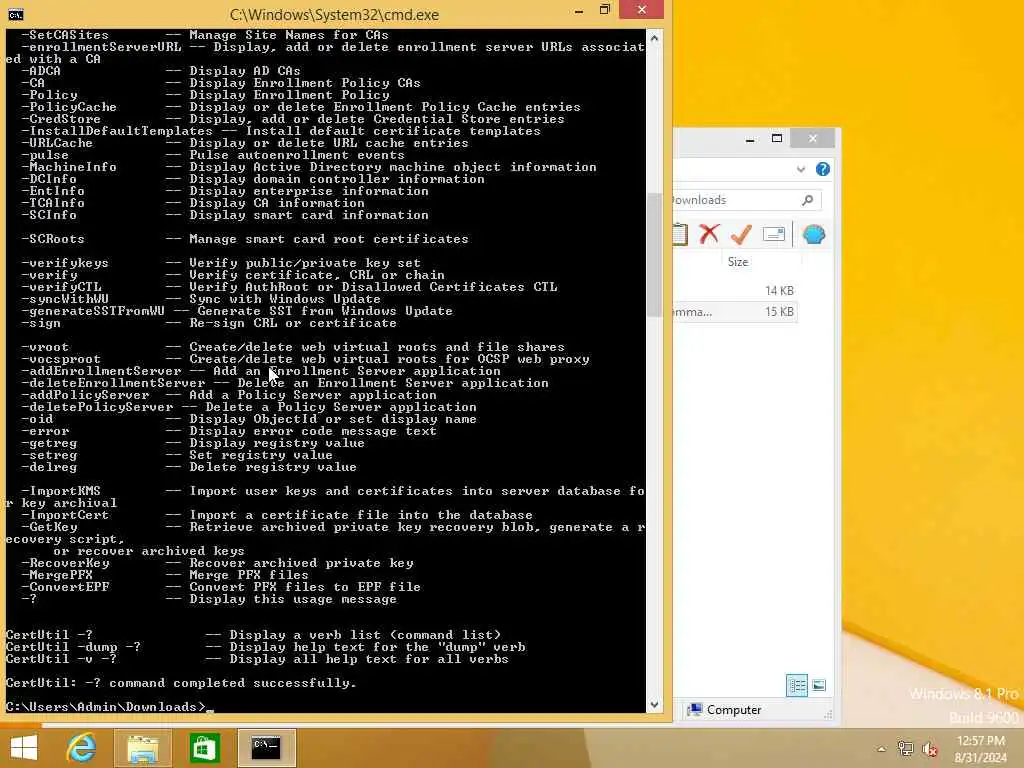Click 'CertUtil: -? command completed successfully.' line
Viewport: 1024px width, 768px height.
(181, 682)
